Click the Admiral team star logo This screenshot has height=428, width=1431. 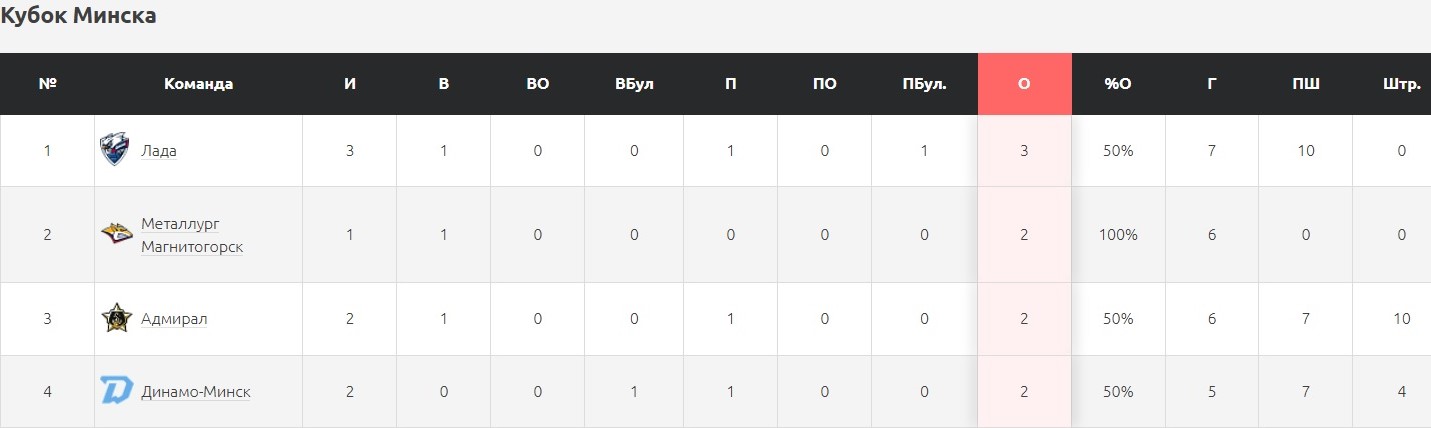pyautogui.click(x=116, y=318)
